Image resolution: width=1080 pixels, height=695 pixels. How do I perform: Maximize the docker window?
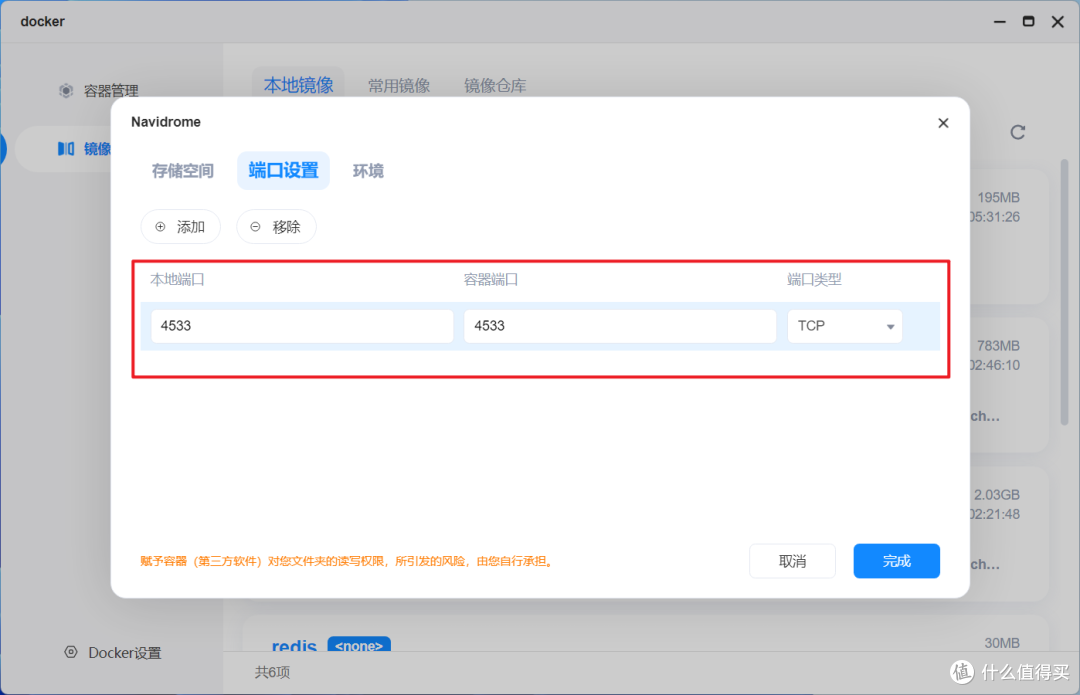[x=1028, y=21]
